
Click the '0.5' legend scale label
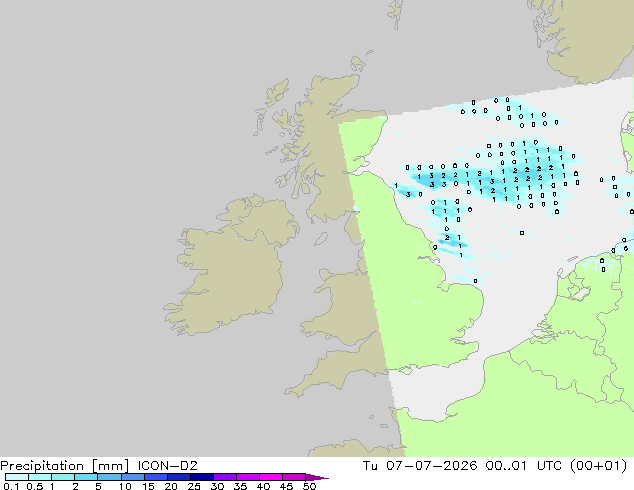(x=34, y=486)
